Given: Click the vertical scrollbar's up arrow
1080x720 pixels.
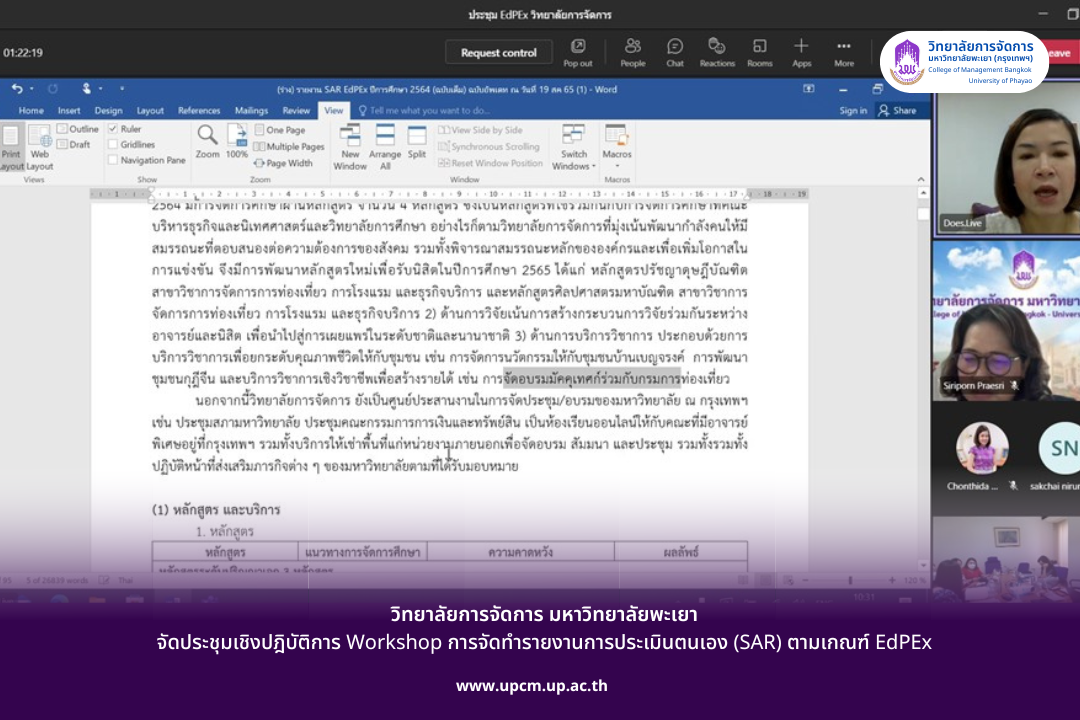Looking at the screenshot, I should click(x=923, y=194).
